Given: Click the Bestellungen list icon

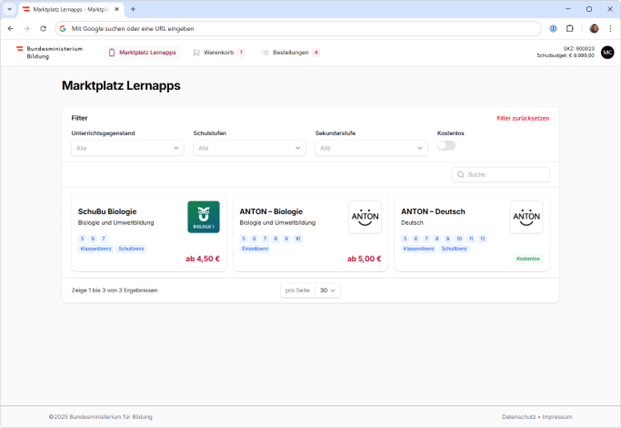Looking at the screenshot, I should coord(265,52).
